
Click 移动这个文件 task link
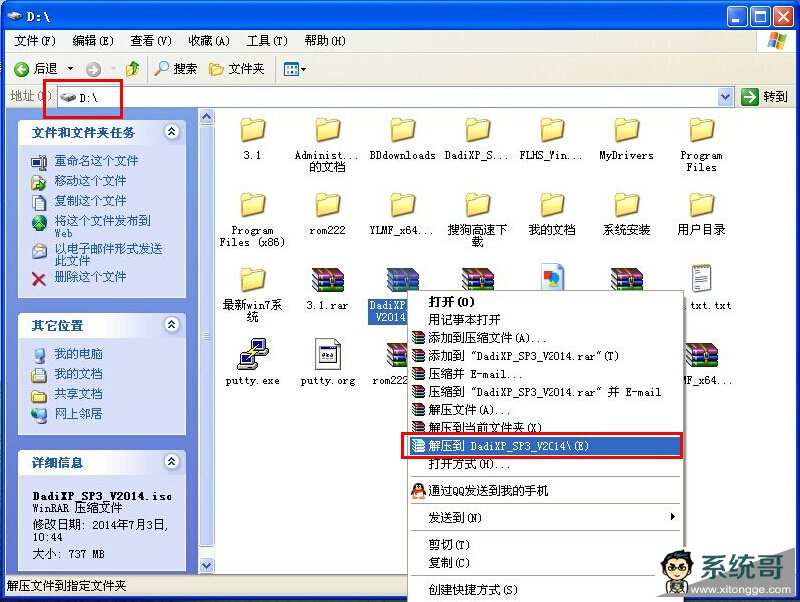point(90,181)
